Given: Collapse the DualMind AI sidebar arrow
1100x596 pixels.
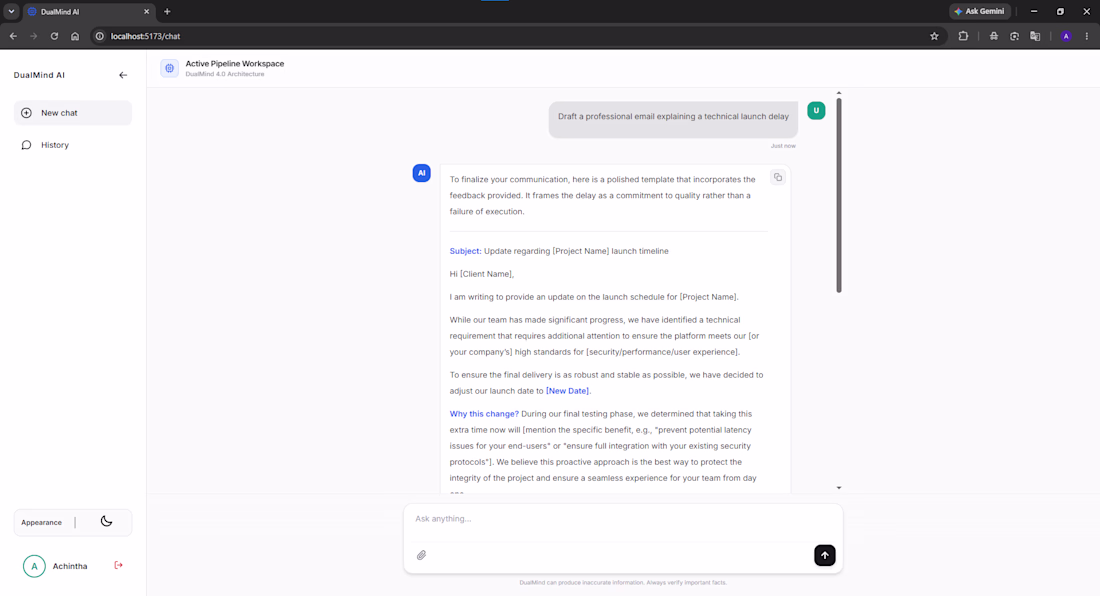Looking at the screenshot, I should pyautogui.click(x=123, y=75).
